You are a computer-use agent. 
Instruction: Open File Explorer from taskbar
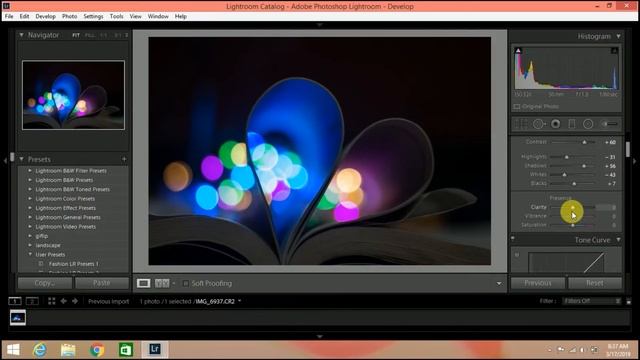68,350
